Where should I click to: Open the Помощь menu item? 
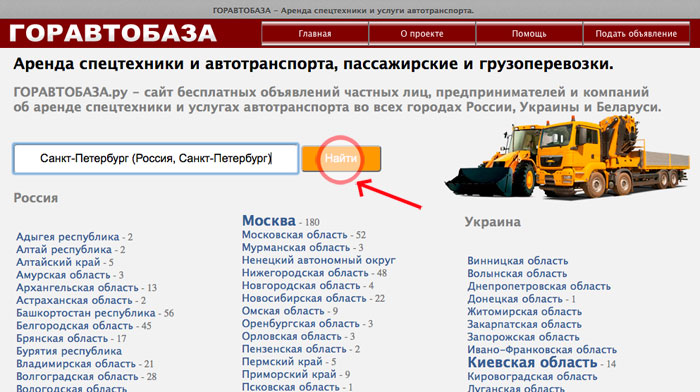pyautogui.click(x=529, y=33)
